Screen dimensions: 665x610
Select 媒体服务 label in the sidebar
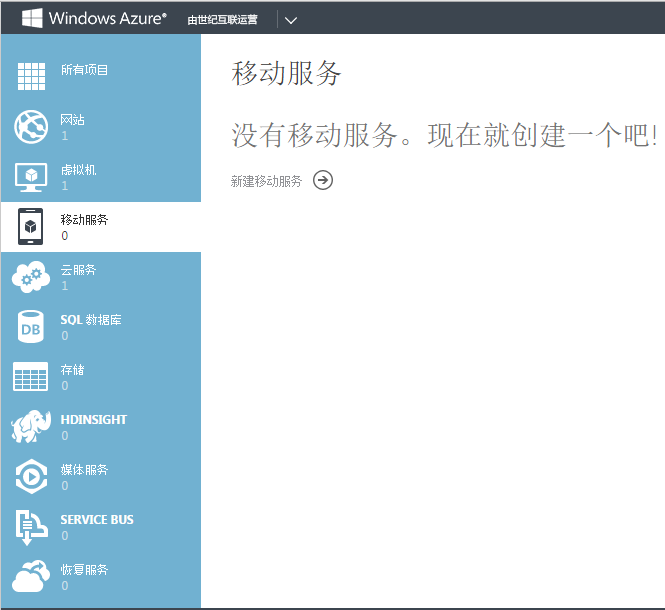point(84,470)
